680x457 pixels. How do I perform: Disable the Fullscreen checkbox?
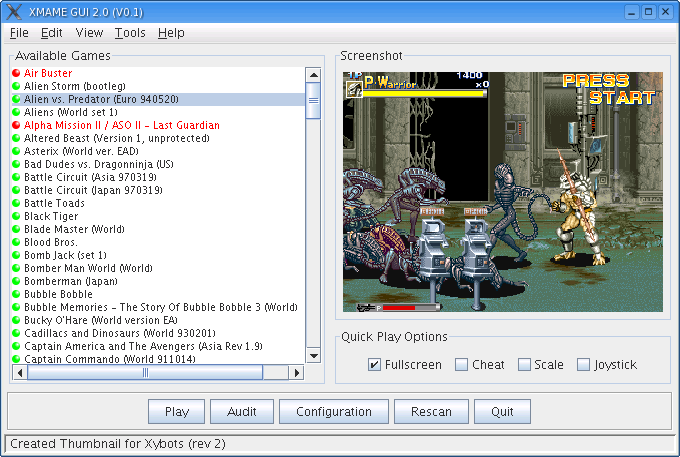(374, 365)
